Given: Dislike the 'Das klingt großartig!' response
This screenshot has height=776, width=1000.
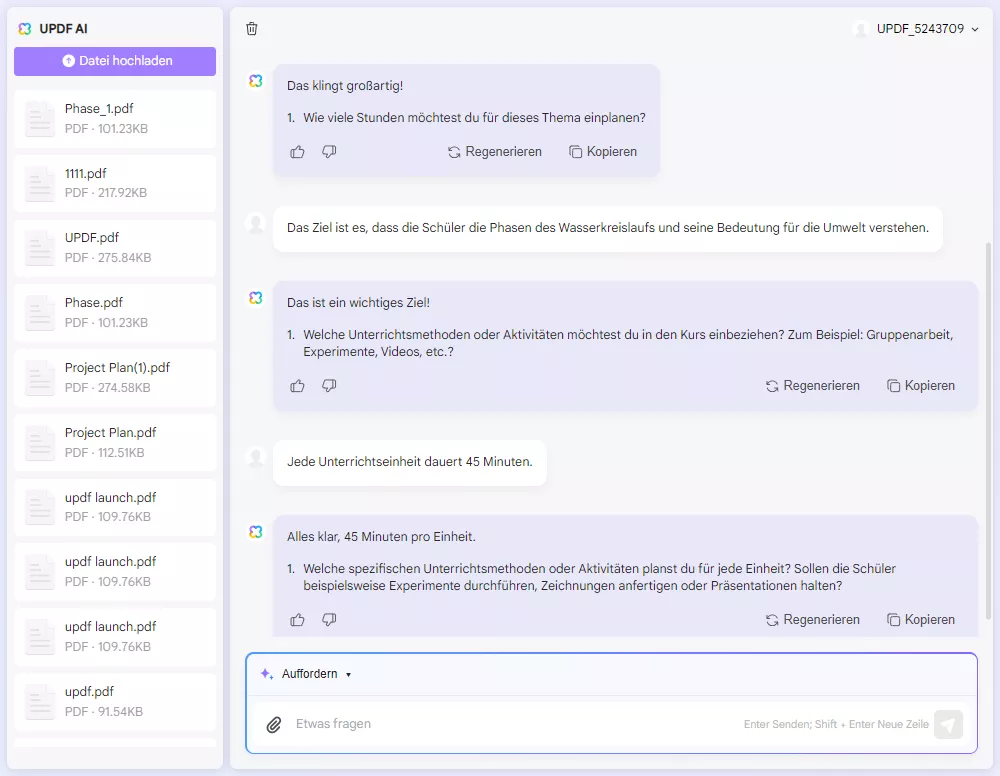Looking at the screenshot, I should (x=329, y=152).
